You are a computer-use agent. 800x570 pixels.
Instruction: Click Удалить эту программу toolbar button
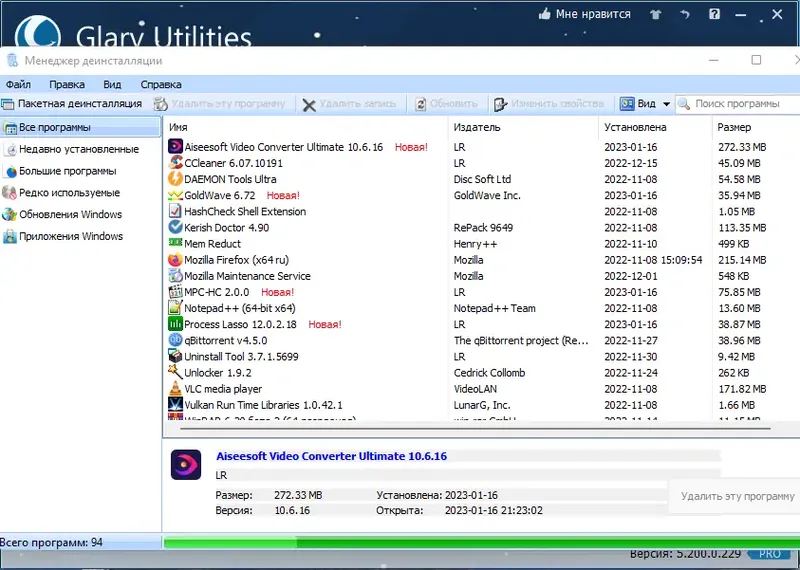[219, 104]
